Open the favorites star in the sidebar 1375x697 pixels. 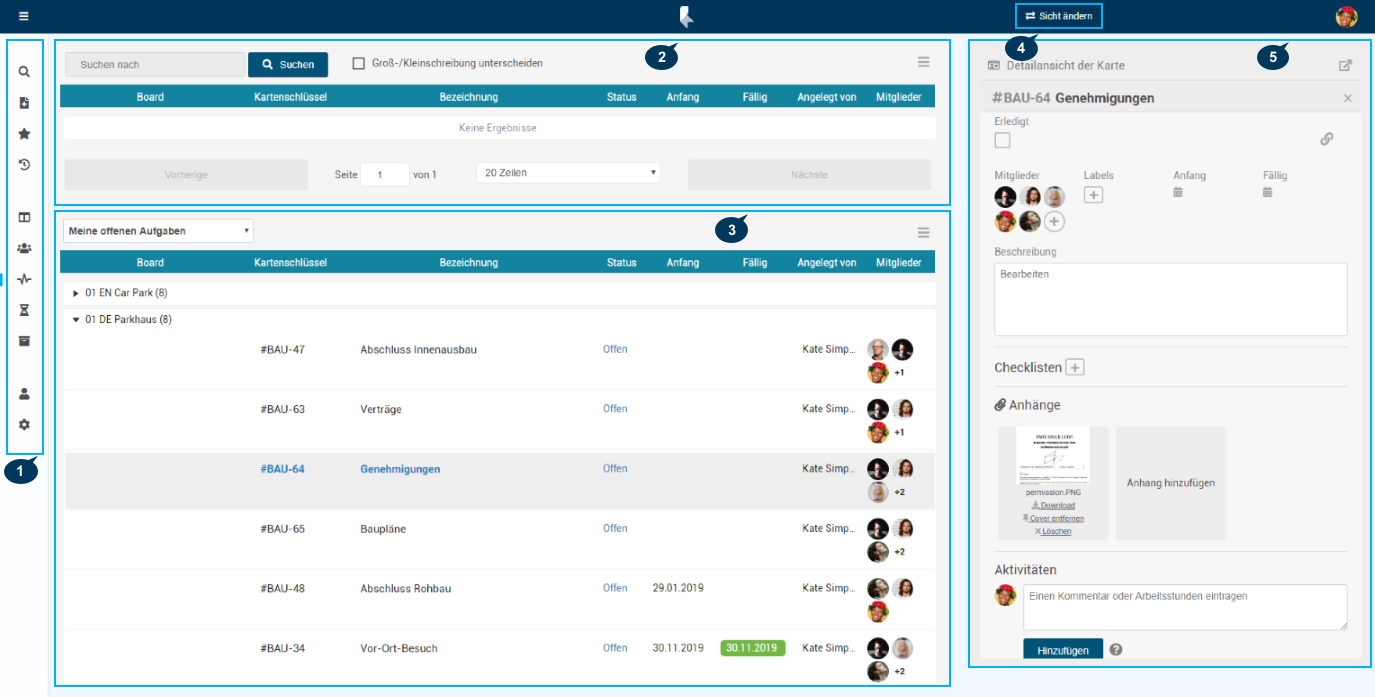click(x=24, y=134)
